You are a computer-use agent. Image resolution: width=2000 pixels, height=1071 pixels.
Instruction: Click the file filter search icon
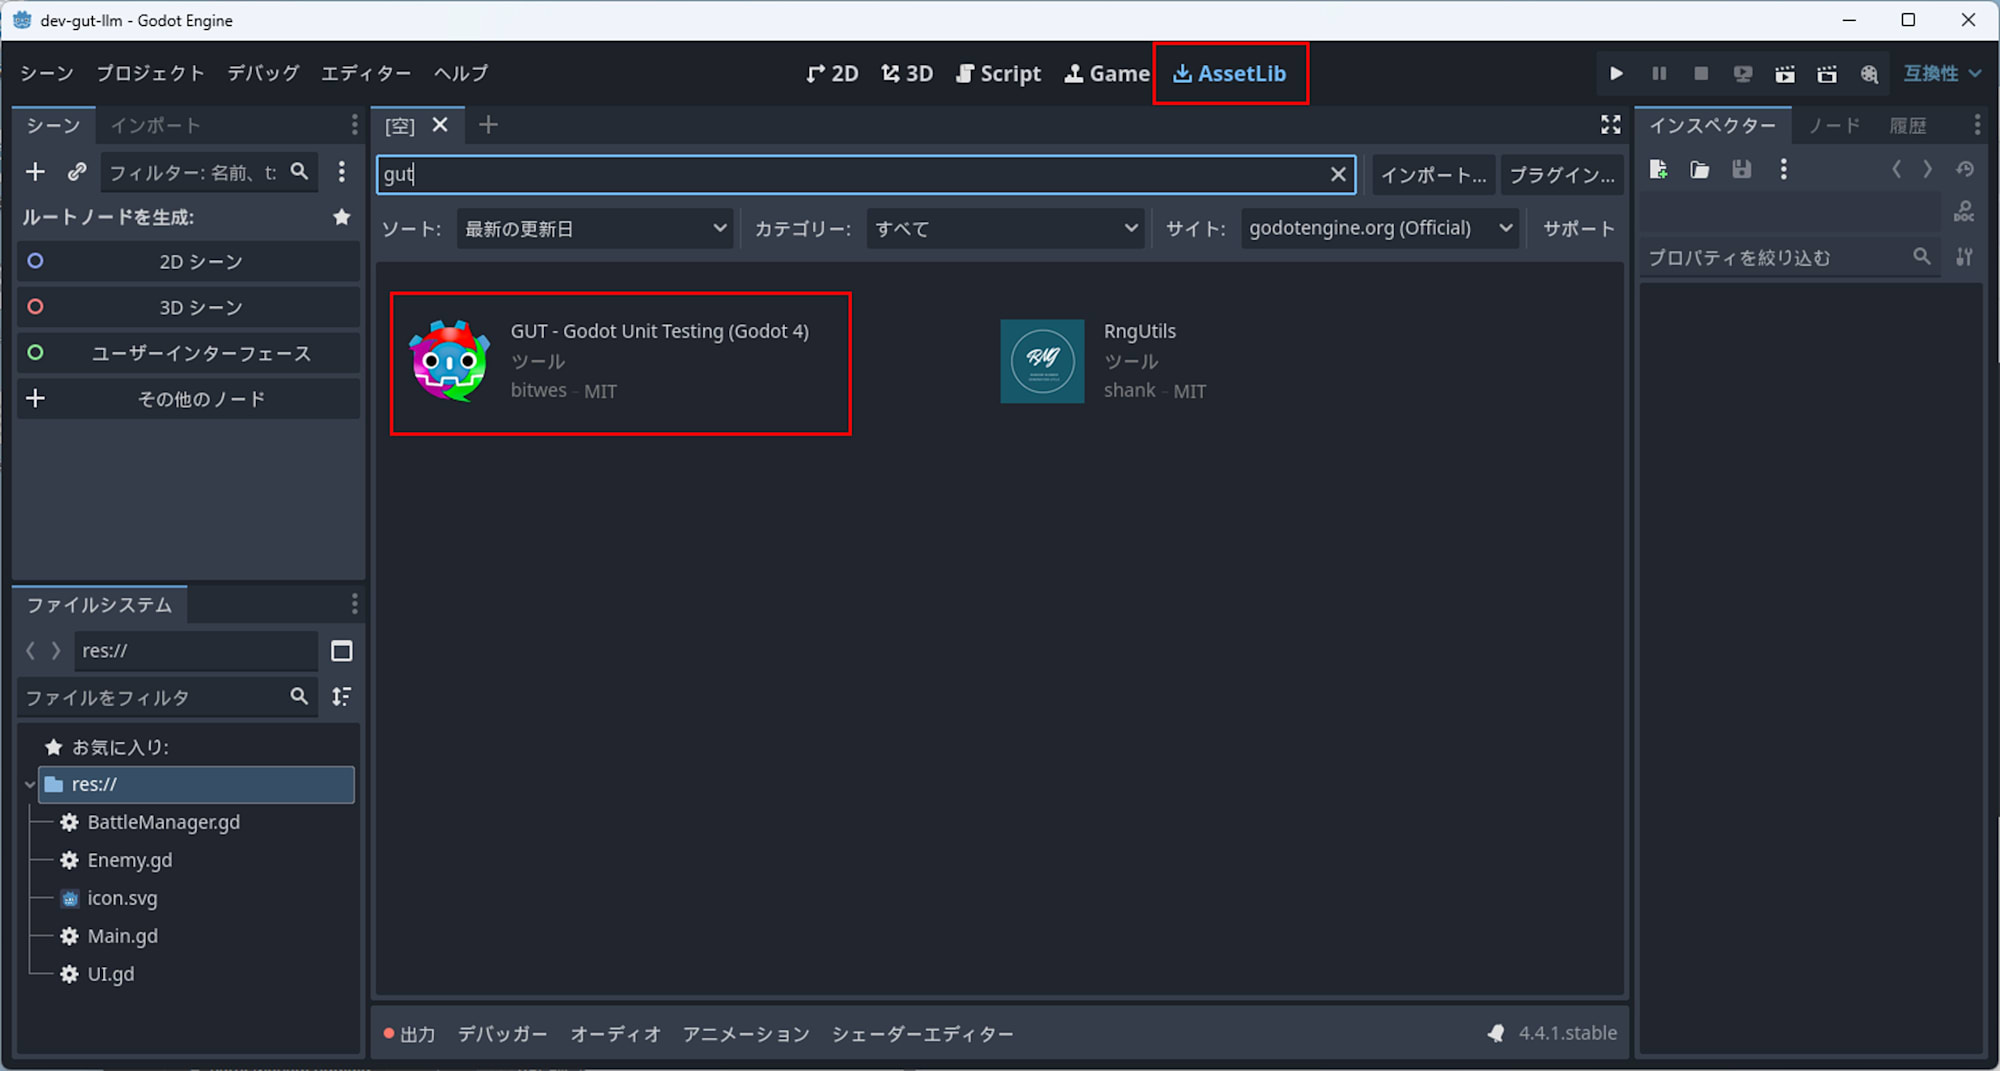point(299,696)
